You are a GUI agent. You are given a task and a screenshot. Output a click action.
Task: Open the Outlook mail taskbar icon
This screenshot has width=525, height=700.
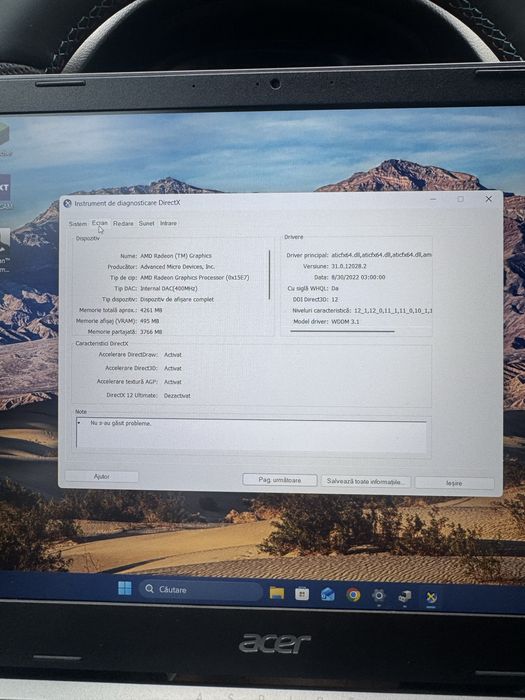[328, 594]
